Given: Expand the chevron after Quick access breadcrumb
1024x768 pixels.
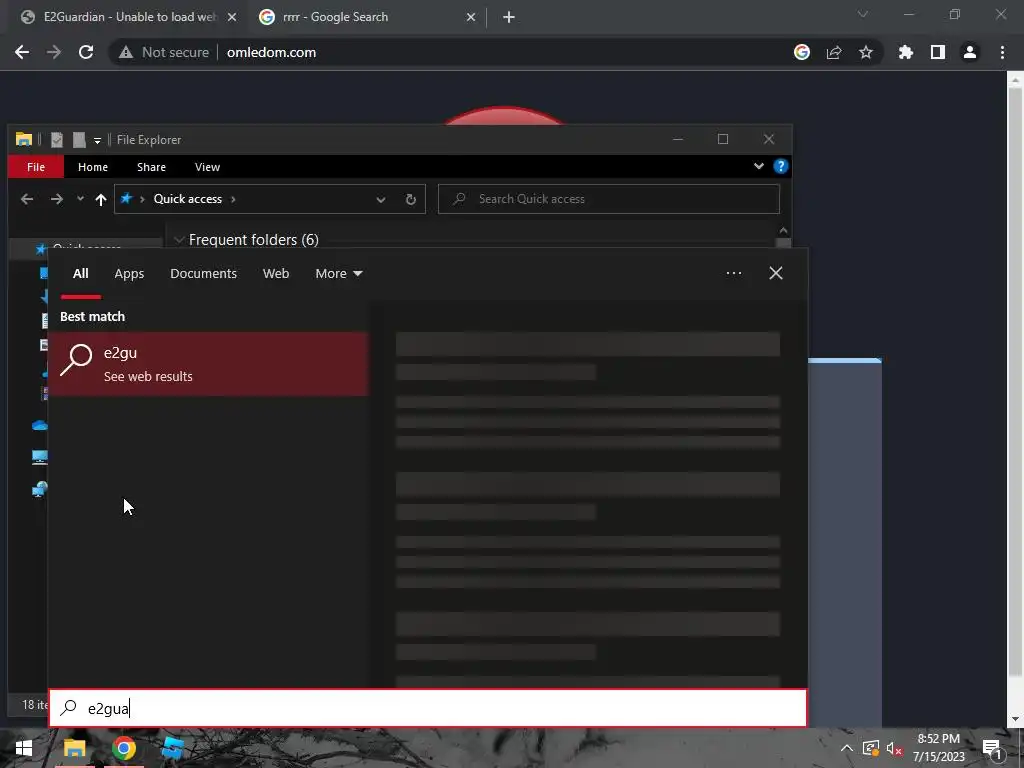Looking at the screenshot, I should [x=233, y=199].
